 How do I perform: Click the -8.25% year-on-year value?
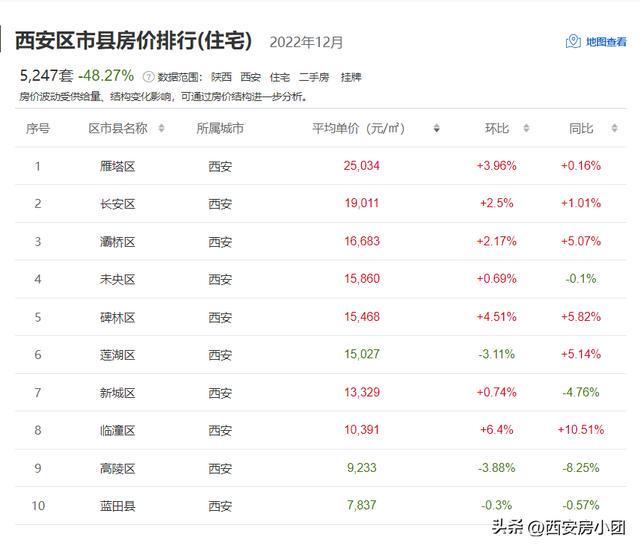click(581, 468)
